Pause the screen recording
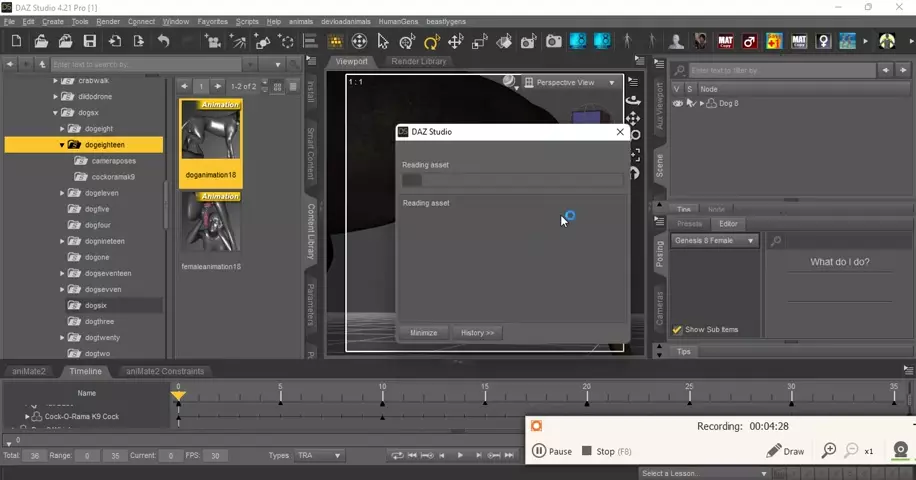916x480 pixels. pos(552,451)
